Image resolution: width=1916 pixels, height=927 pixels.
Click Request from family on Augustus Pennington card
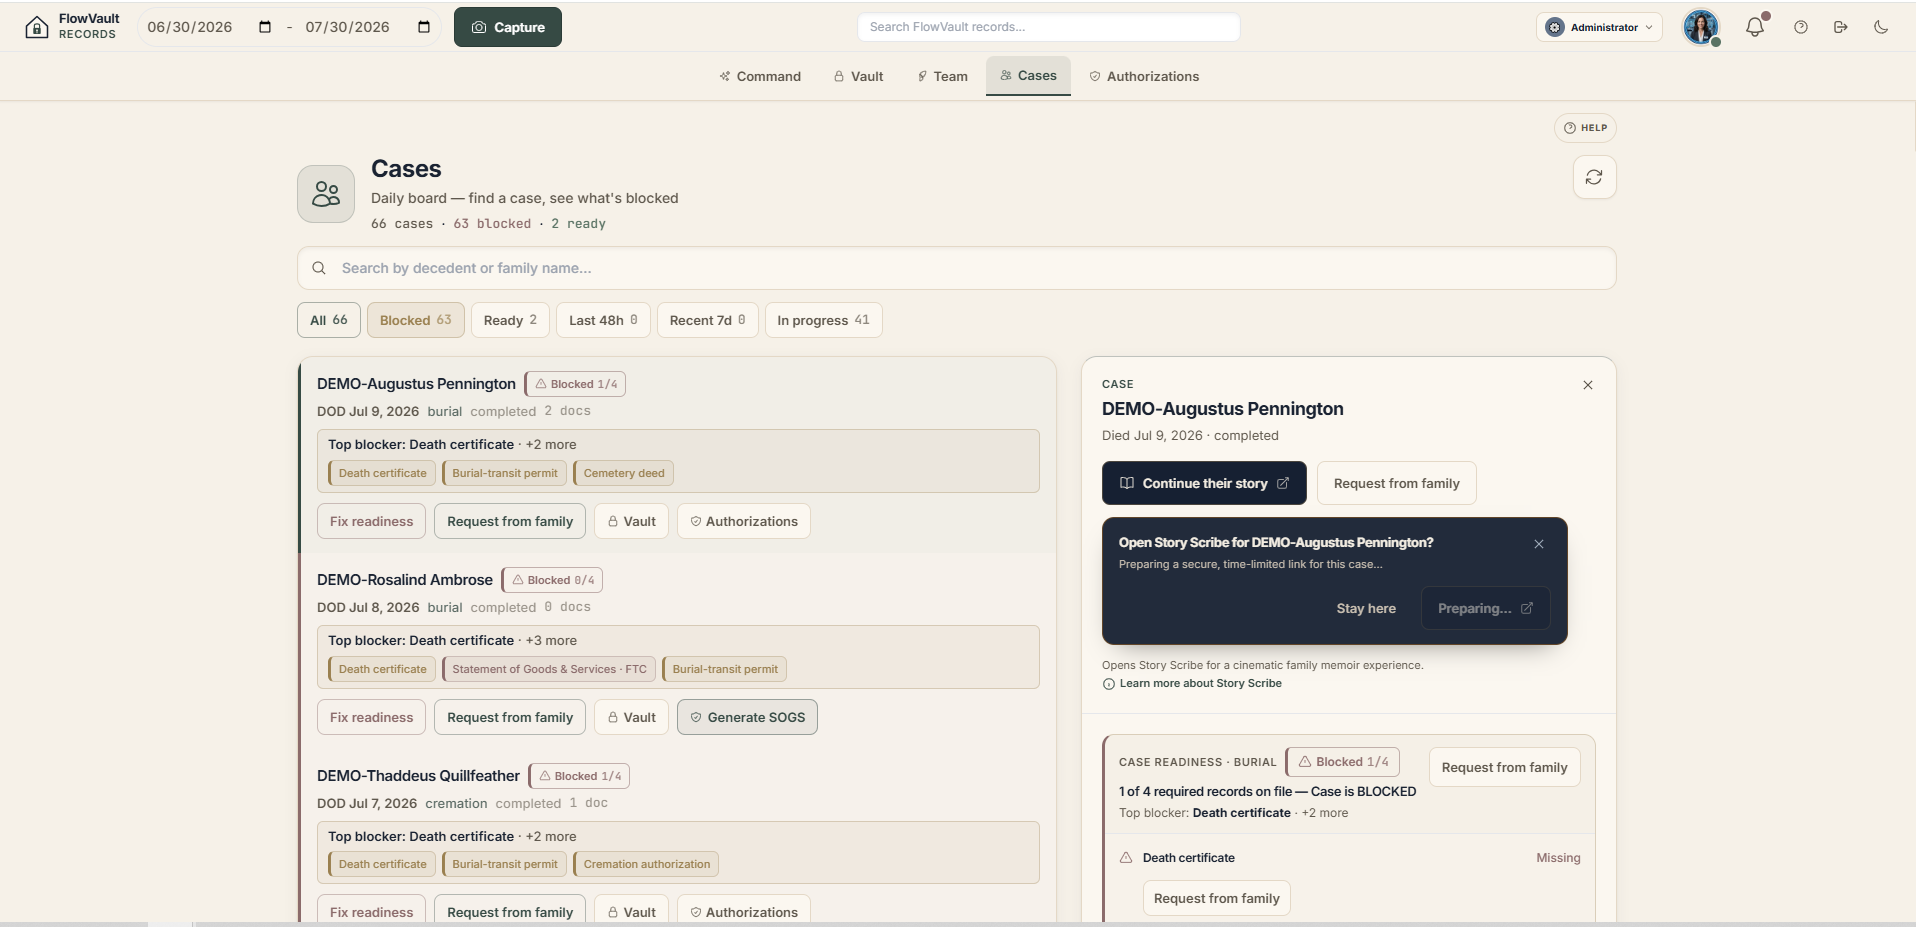[x=510, y=521]
